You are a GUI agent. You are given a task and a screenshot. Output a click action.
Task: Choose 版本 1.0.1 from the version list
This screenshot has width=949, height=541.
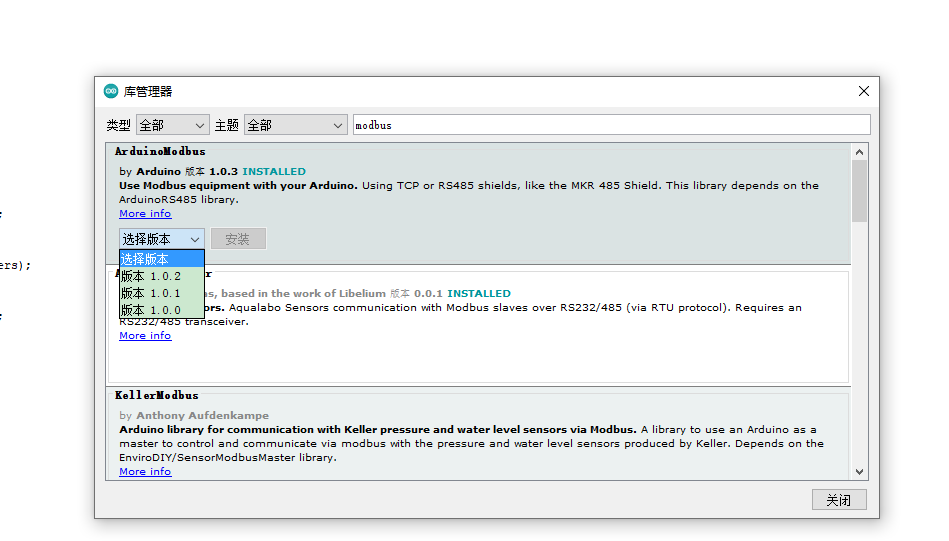click(x=162, y=293)
